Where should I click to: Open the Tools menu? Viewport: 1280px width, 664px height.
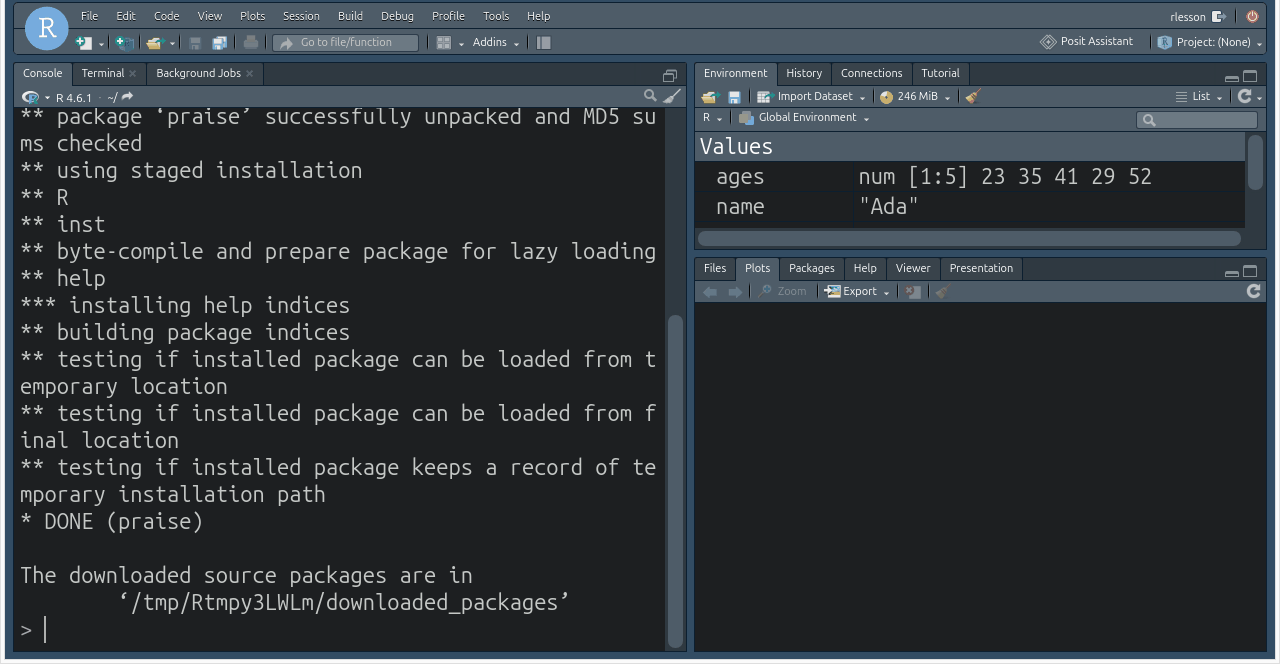496,16
